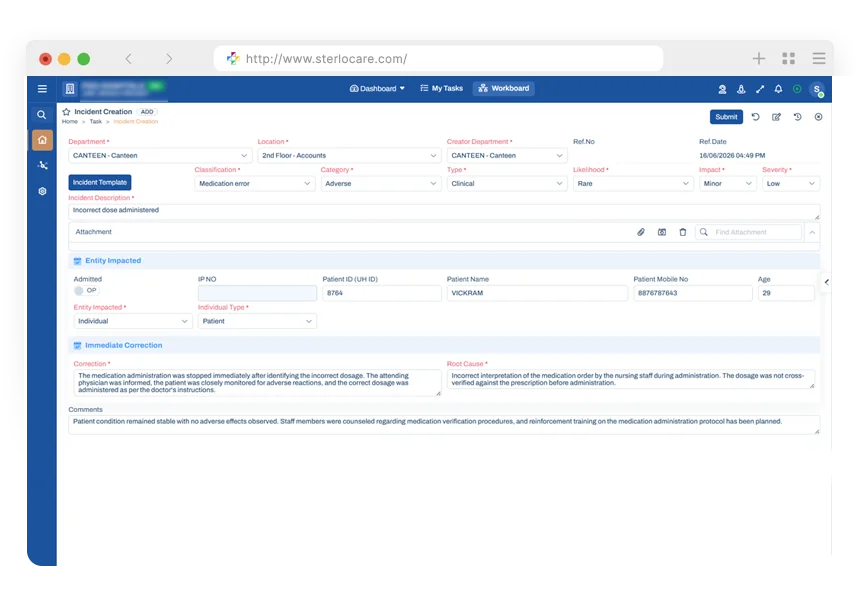Star the Incident Creation page as favorite

click(x=66, y=112)
